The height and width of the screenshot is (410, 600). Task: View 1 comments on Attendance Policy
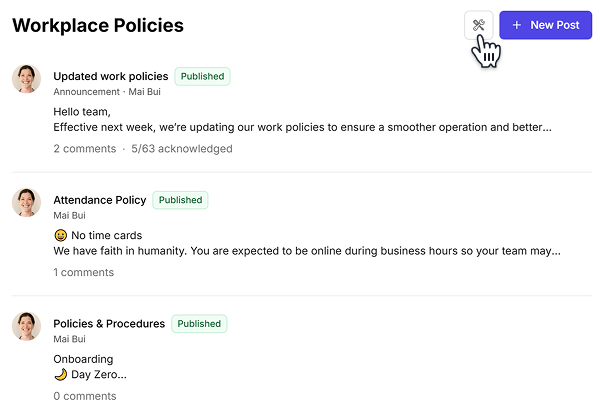coord(83,272)
